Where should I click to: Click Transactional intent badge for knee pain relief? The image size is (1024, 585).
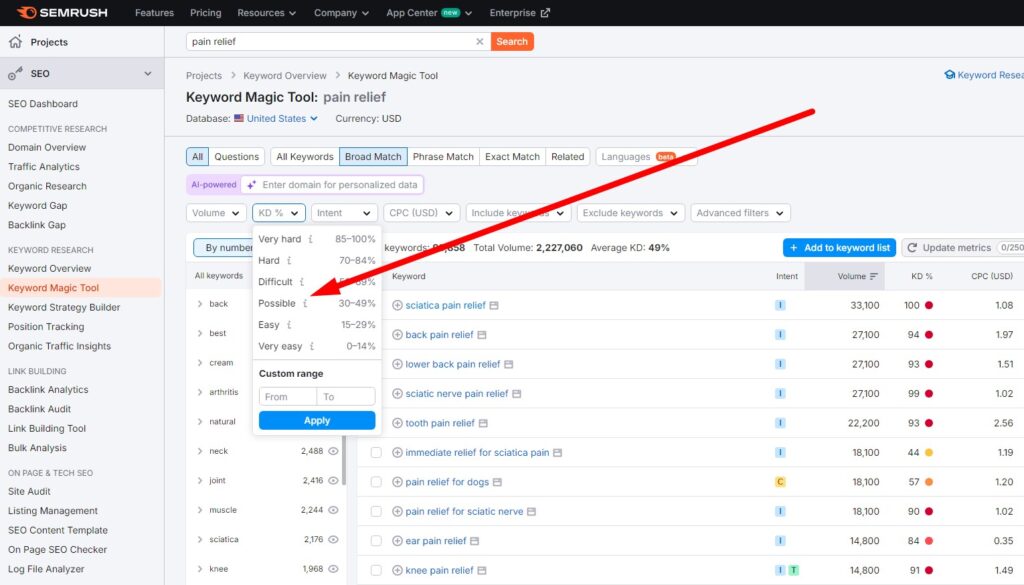tap(793, 570)
